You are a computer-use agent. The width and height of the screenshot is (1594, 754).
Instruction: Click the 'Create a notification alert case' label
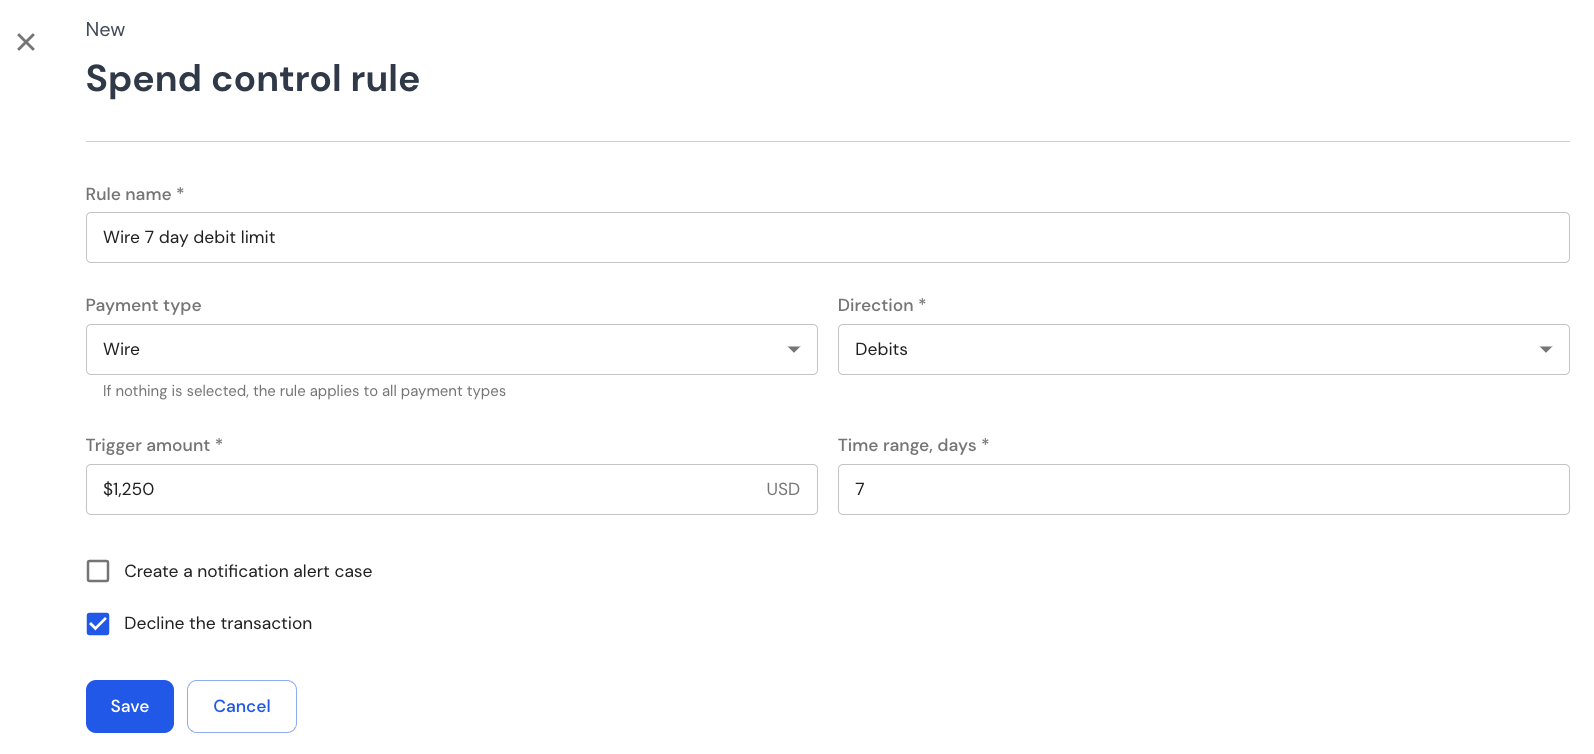coord(248,571)
